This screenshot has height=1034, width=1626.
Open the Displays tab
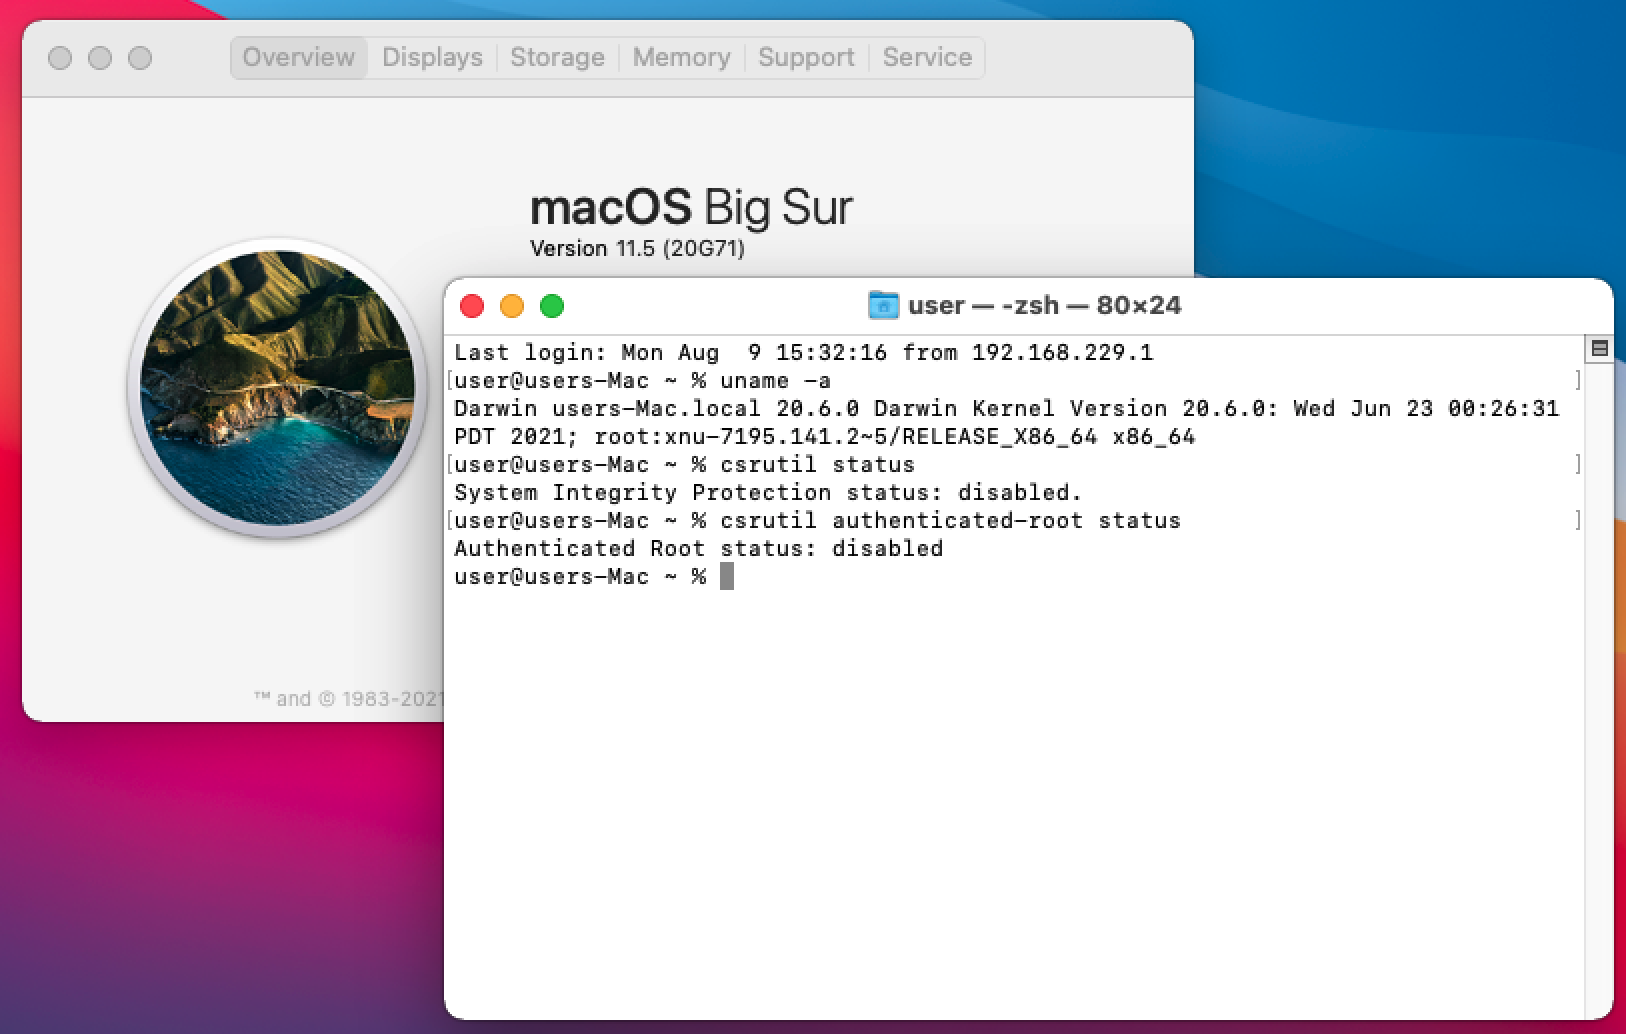(432, 57)
